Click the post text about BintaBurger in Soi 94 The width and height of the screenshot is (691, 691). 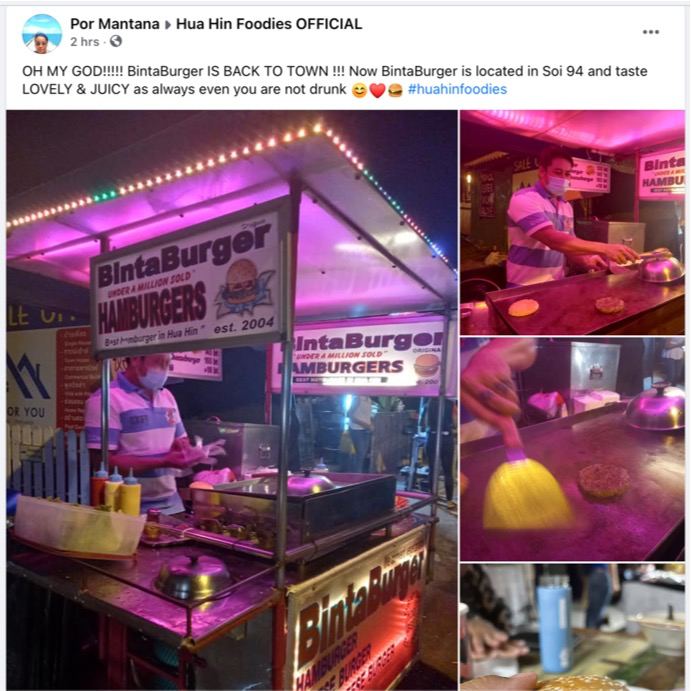click(x=334, y=80)
